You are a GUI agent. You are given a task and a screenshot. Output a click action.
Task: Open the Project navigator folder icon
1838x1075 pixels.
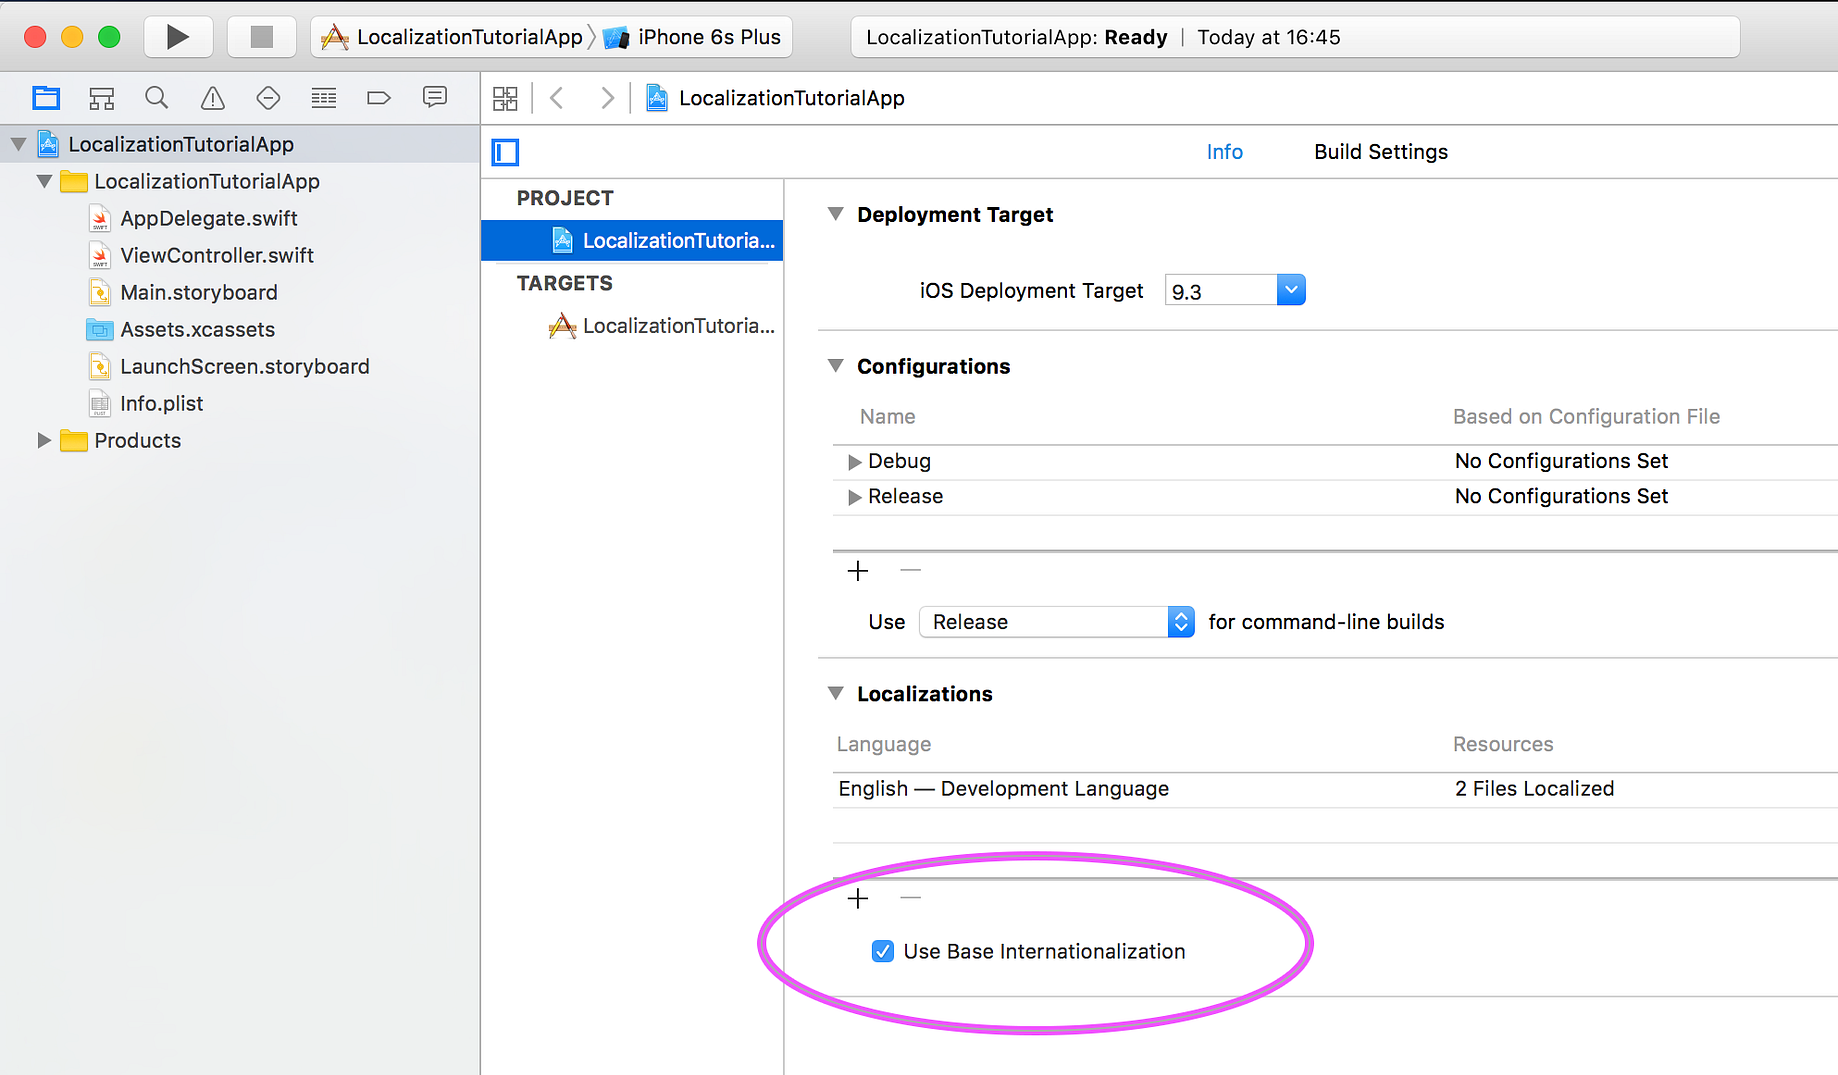point(46,98)
